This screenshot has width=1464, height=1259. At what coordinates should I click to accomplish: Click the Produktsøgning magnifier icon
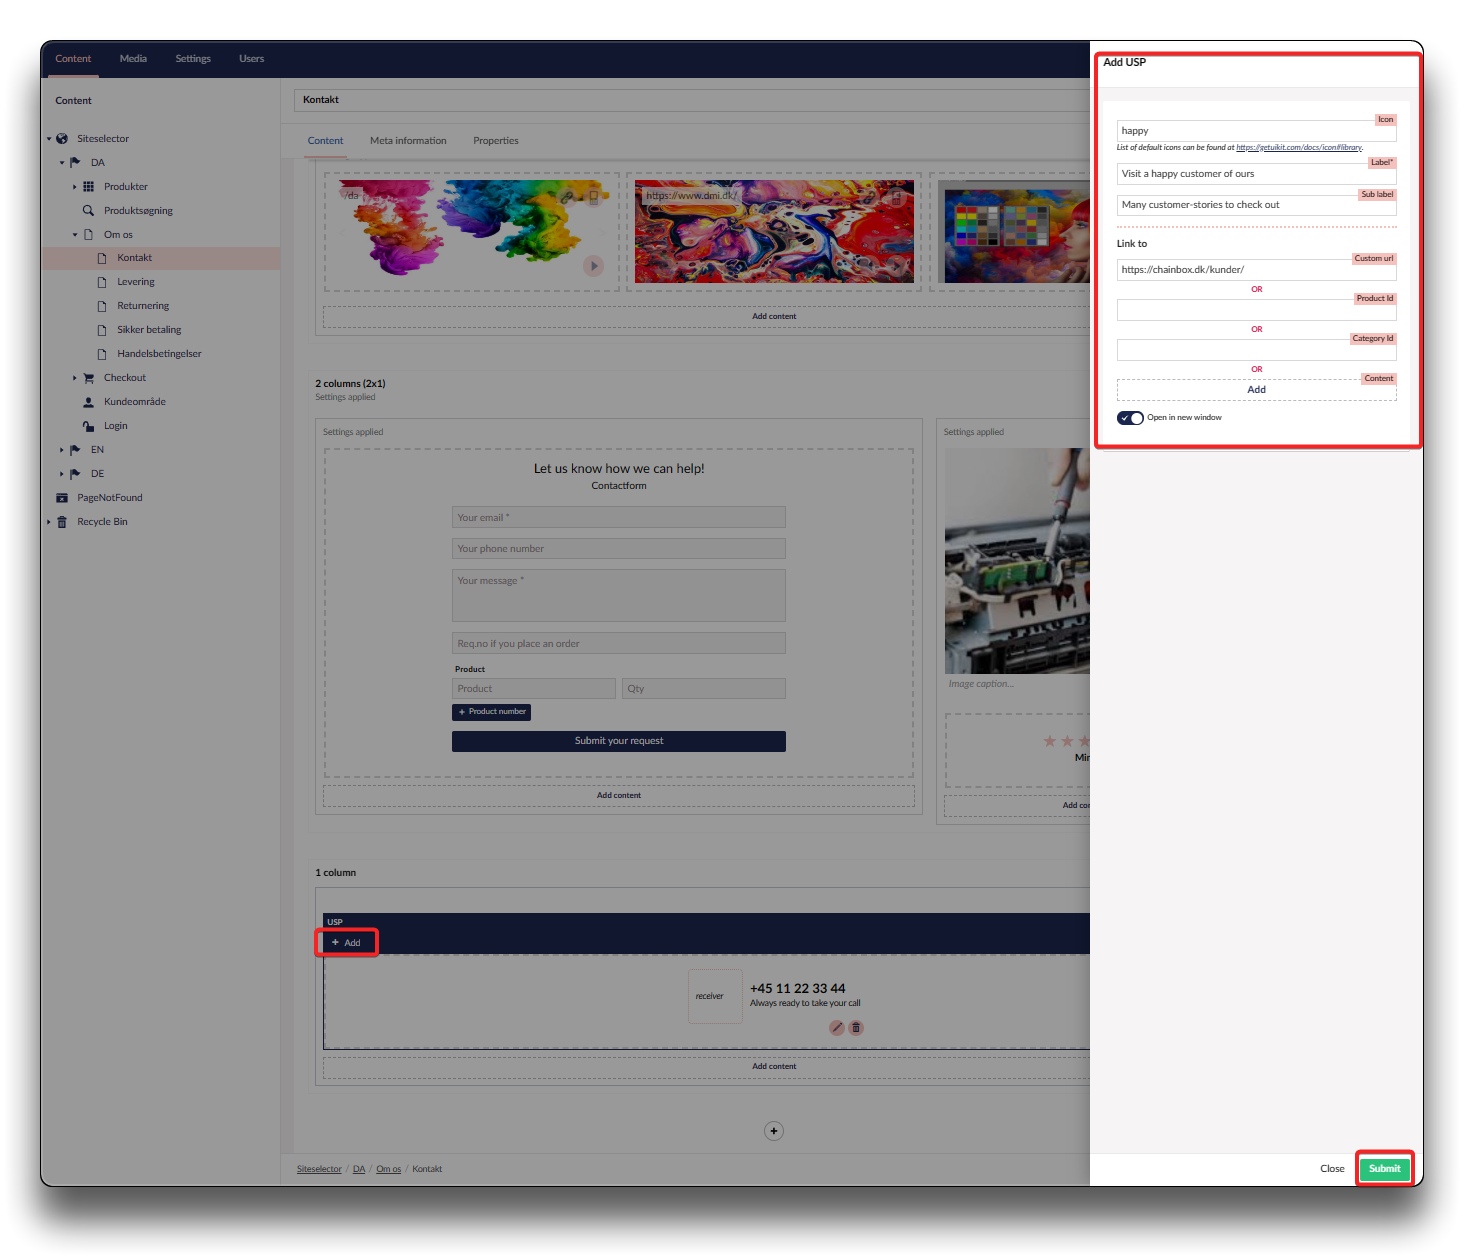(x=88, y=211)
